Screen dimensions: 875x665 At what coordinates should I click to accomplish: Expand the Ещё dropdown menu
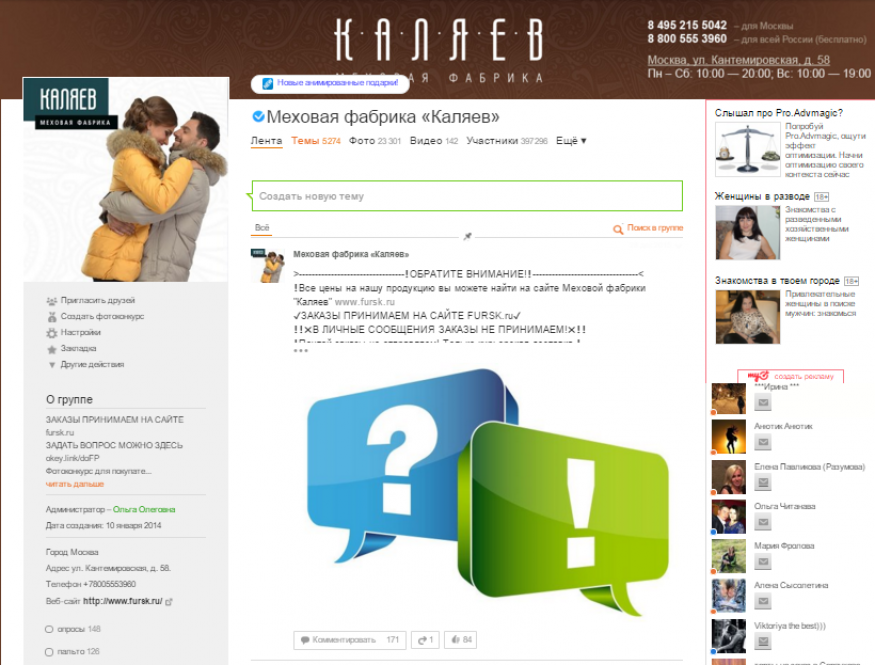(x=571, y=141)
